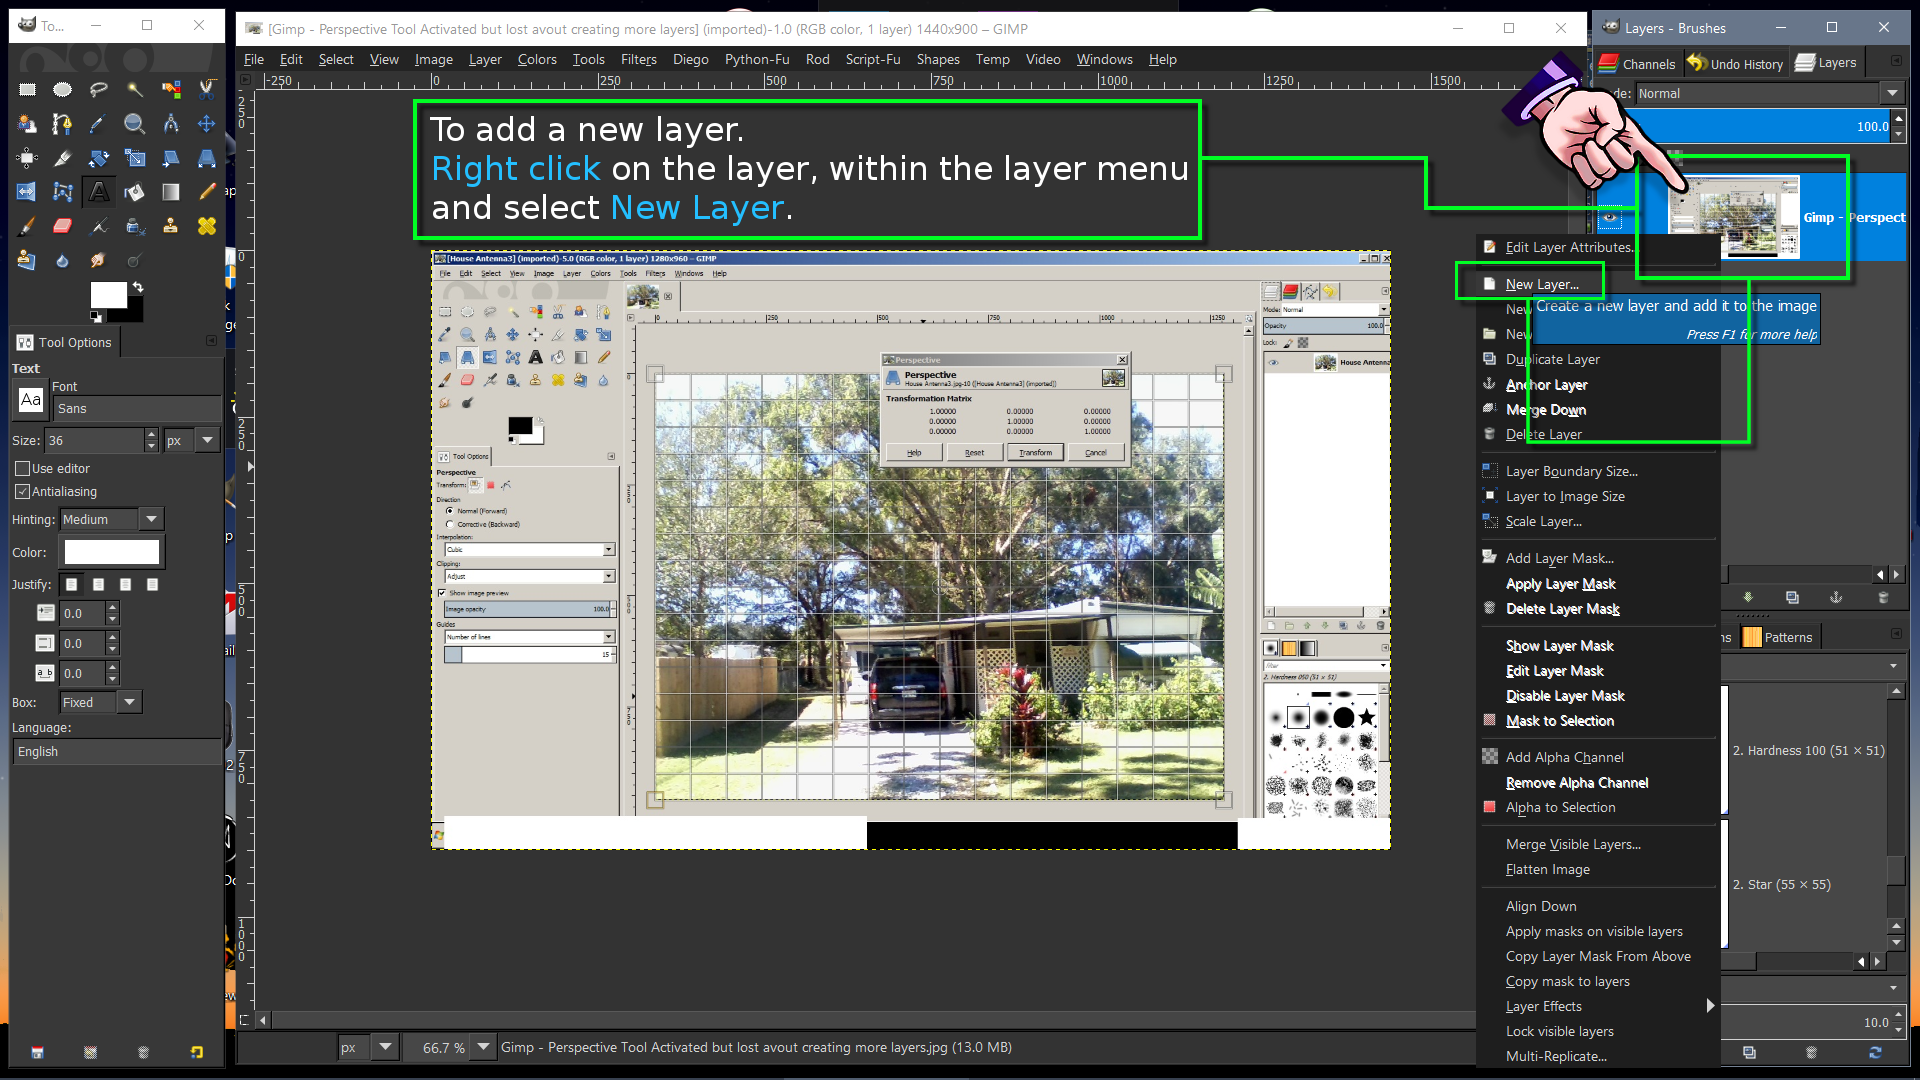This screenshot has height=1080, width=1920.
Task: Select the Measure compass tool
Action: pyautogui.click(x=171, y=124)
